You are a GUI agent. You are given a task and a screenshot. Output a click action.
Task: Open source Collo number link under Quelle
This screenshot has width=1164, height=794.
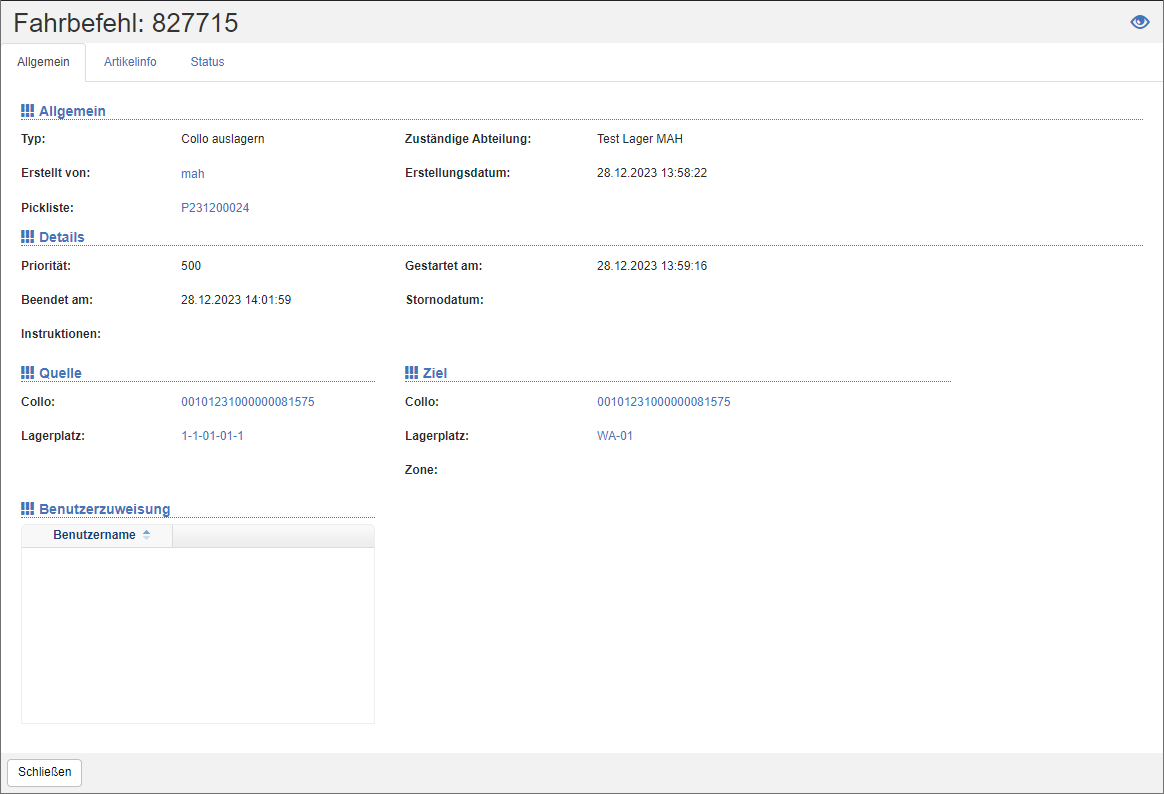click(247, 402)
